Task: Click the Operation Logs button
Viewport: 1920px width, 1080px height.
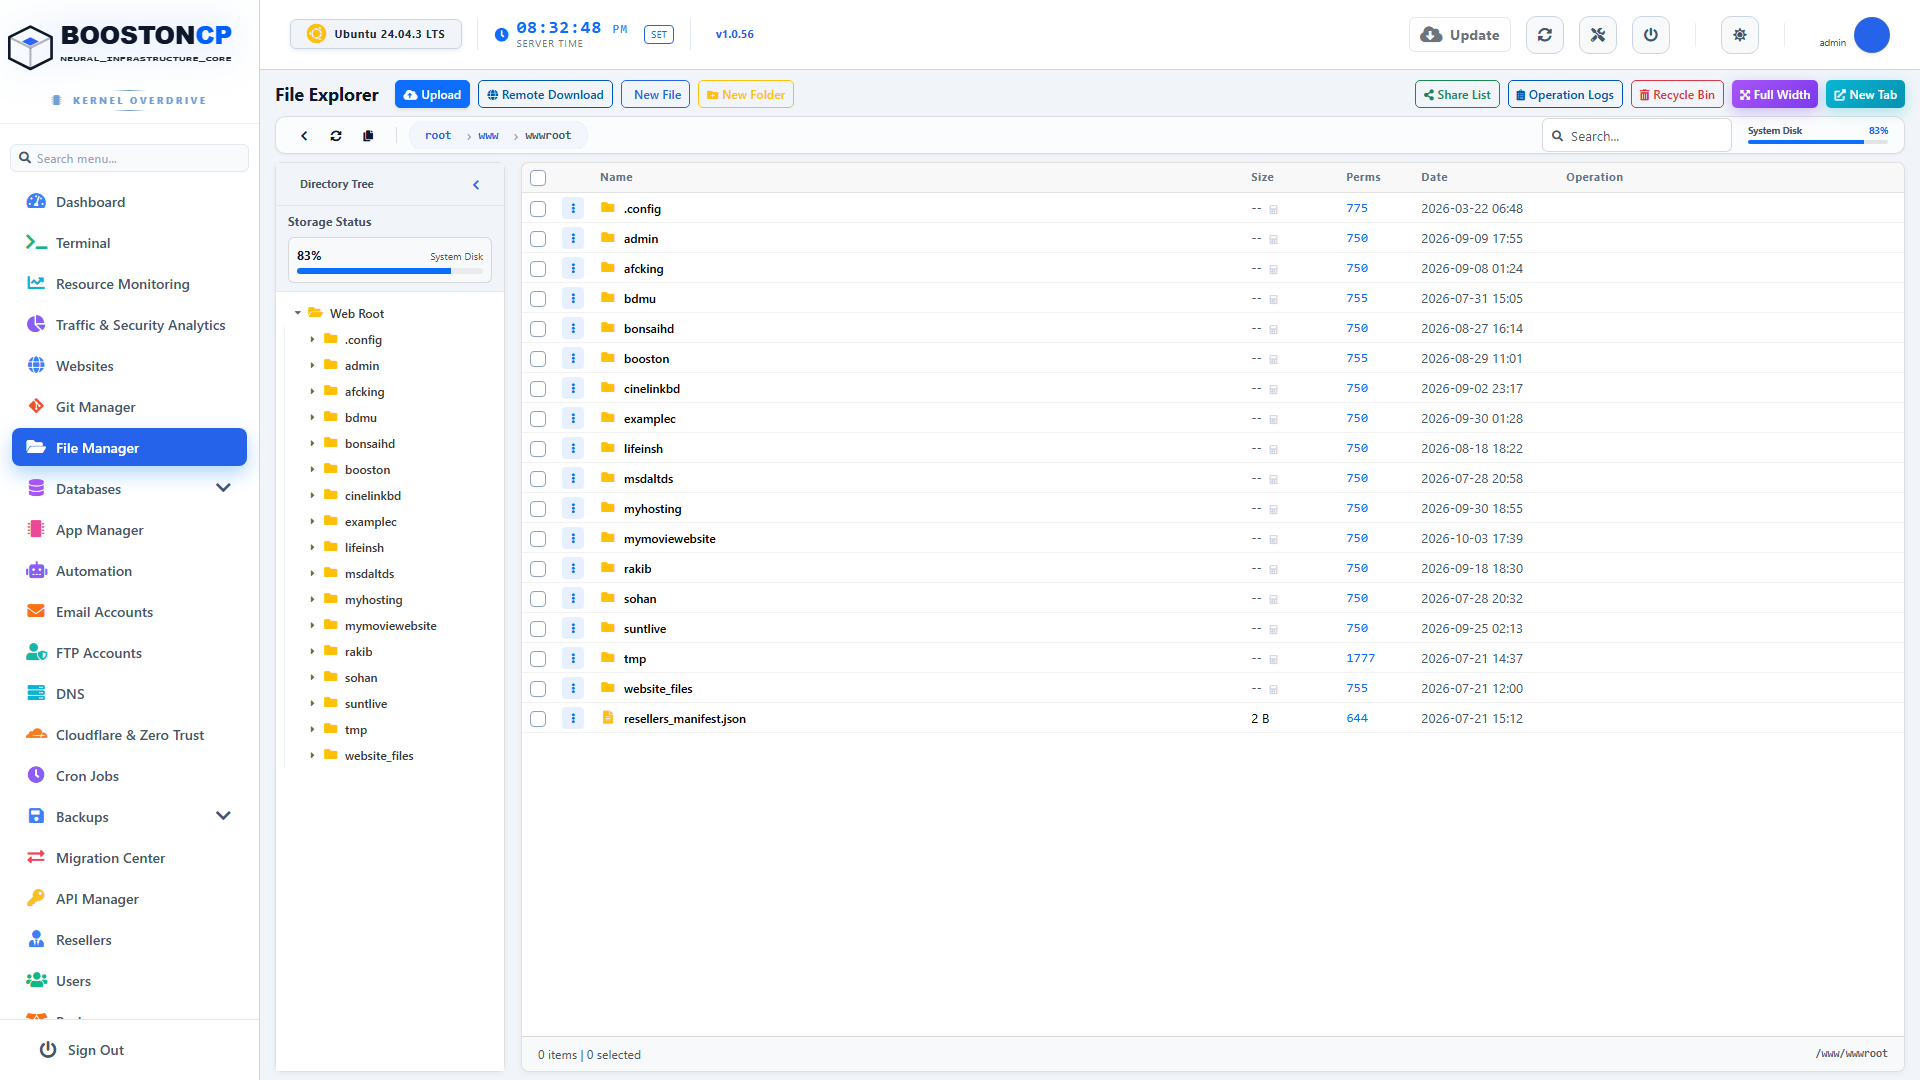Action: click(x=1565, y=94)
